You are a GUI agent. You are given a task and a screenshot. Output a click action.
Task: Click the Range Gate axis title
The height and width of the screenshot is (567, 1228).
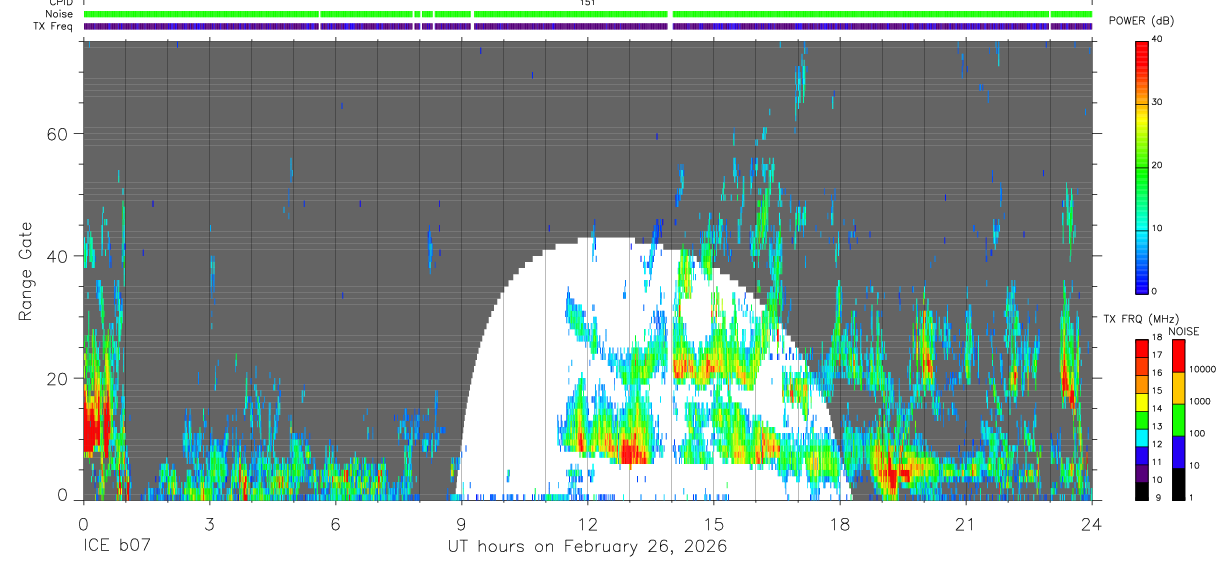25,271
